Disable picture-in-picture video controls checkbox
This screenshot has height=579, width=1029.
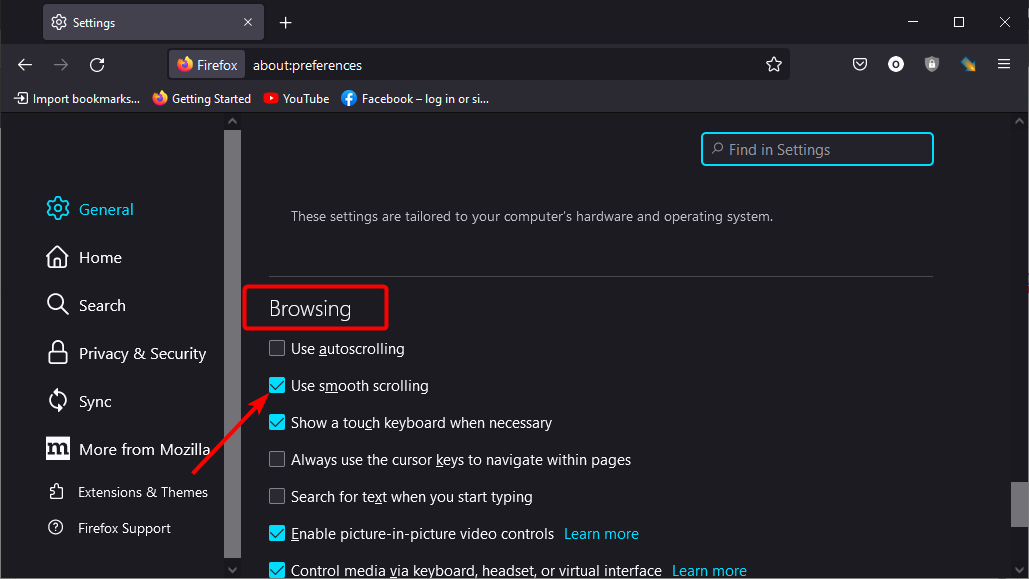click(277, 533)
